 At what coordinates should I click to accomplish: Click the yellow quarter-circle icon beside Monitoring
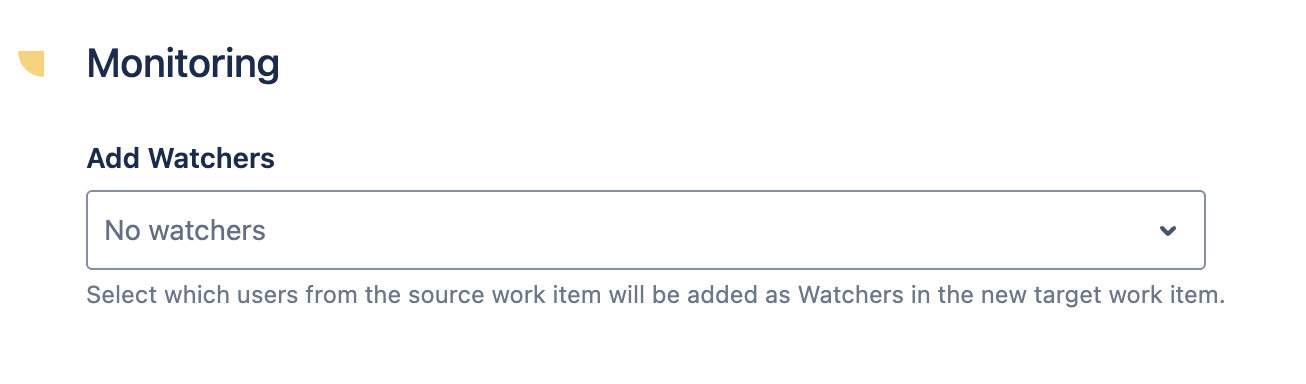32,63
